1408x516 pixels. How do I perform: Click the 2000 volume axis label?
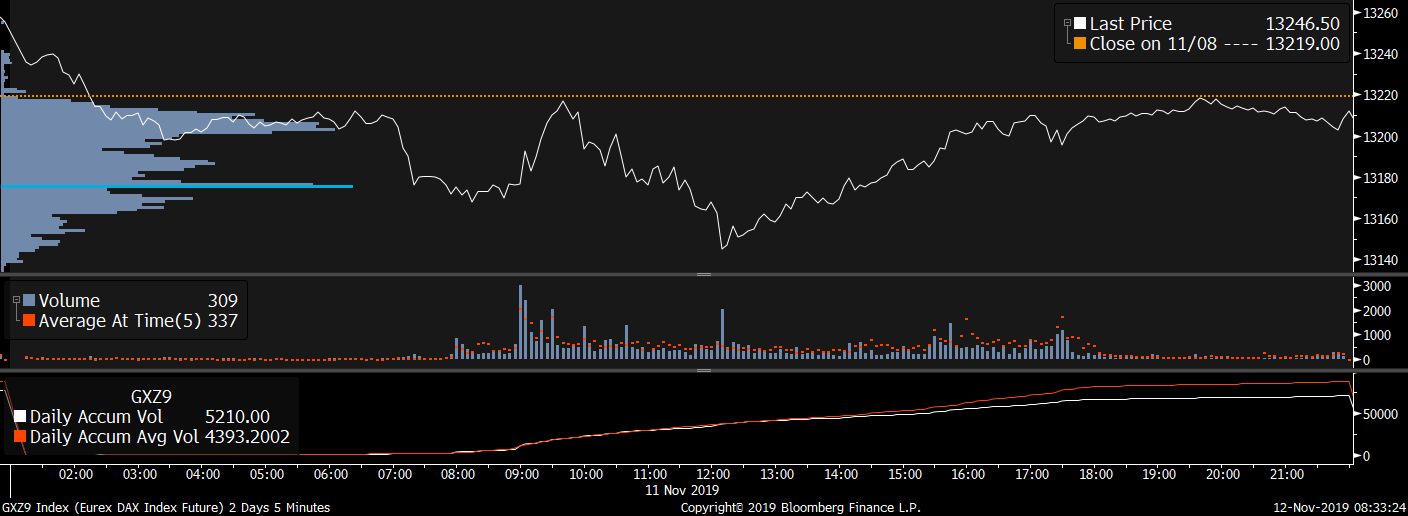(1378, 311)
